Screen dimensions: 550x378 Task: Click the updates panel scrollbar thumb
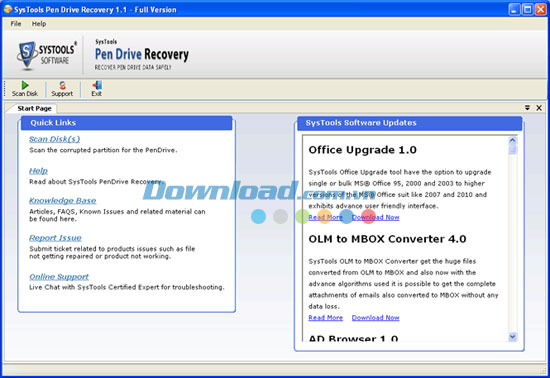[512, 150]
